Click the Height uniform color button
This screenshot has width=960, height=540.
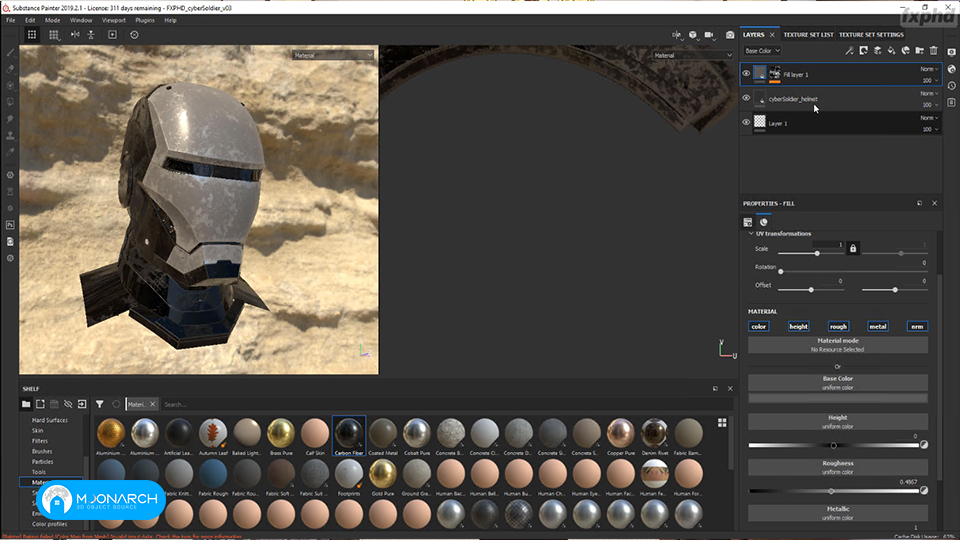pyautogui.click(x=838, y=421)
